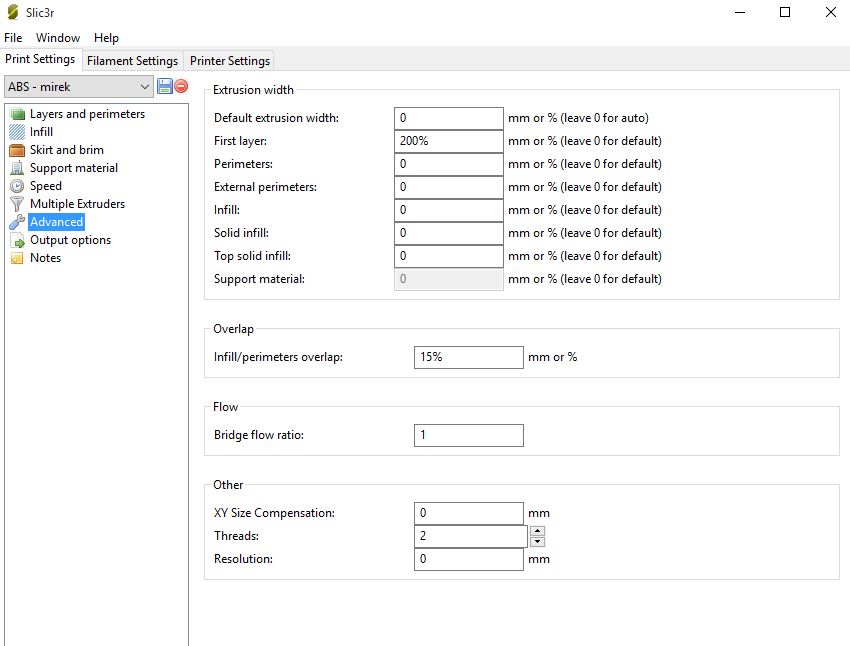Switch to the Printer Settings tab
The height and width of the screenshot is (646, 850).
[x=230, y=61]
